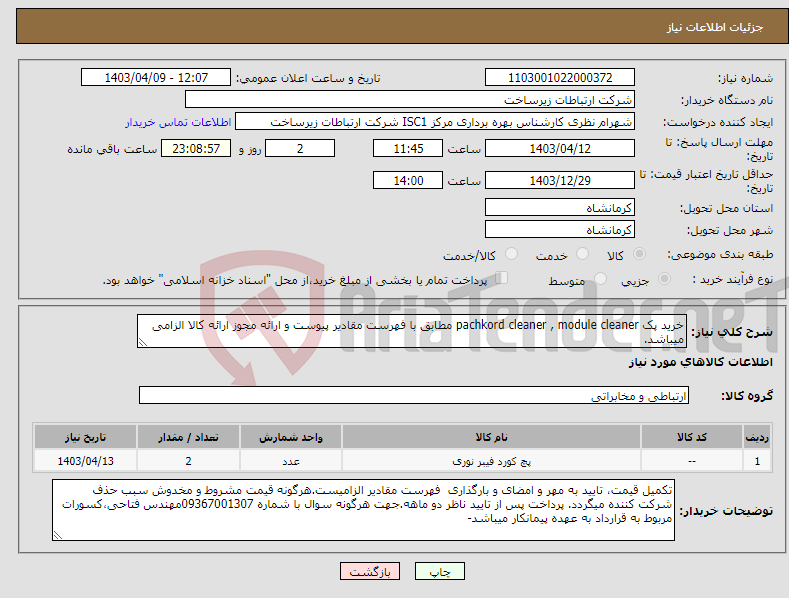Select the کالا/خدمت radio button
789x598 pixels.
tap(511, 254)
